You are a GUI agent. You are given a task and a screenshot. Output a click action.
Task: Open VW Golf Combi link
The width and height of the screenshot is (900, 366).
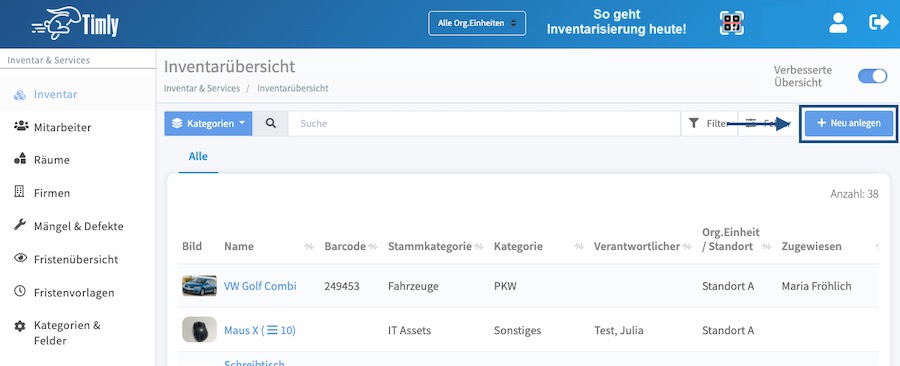pyautogui.click(x=260, y=286)
